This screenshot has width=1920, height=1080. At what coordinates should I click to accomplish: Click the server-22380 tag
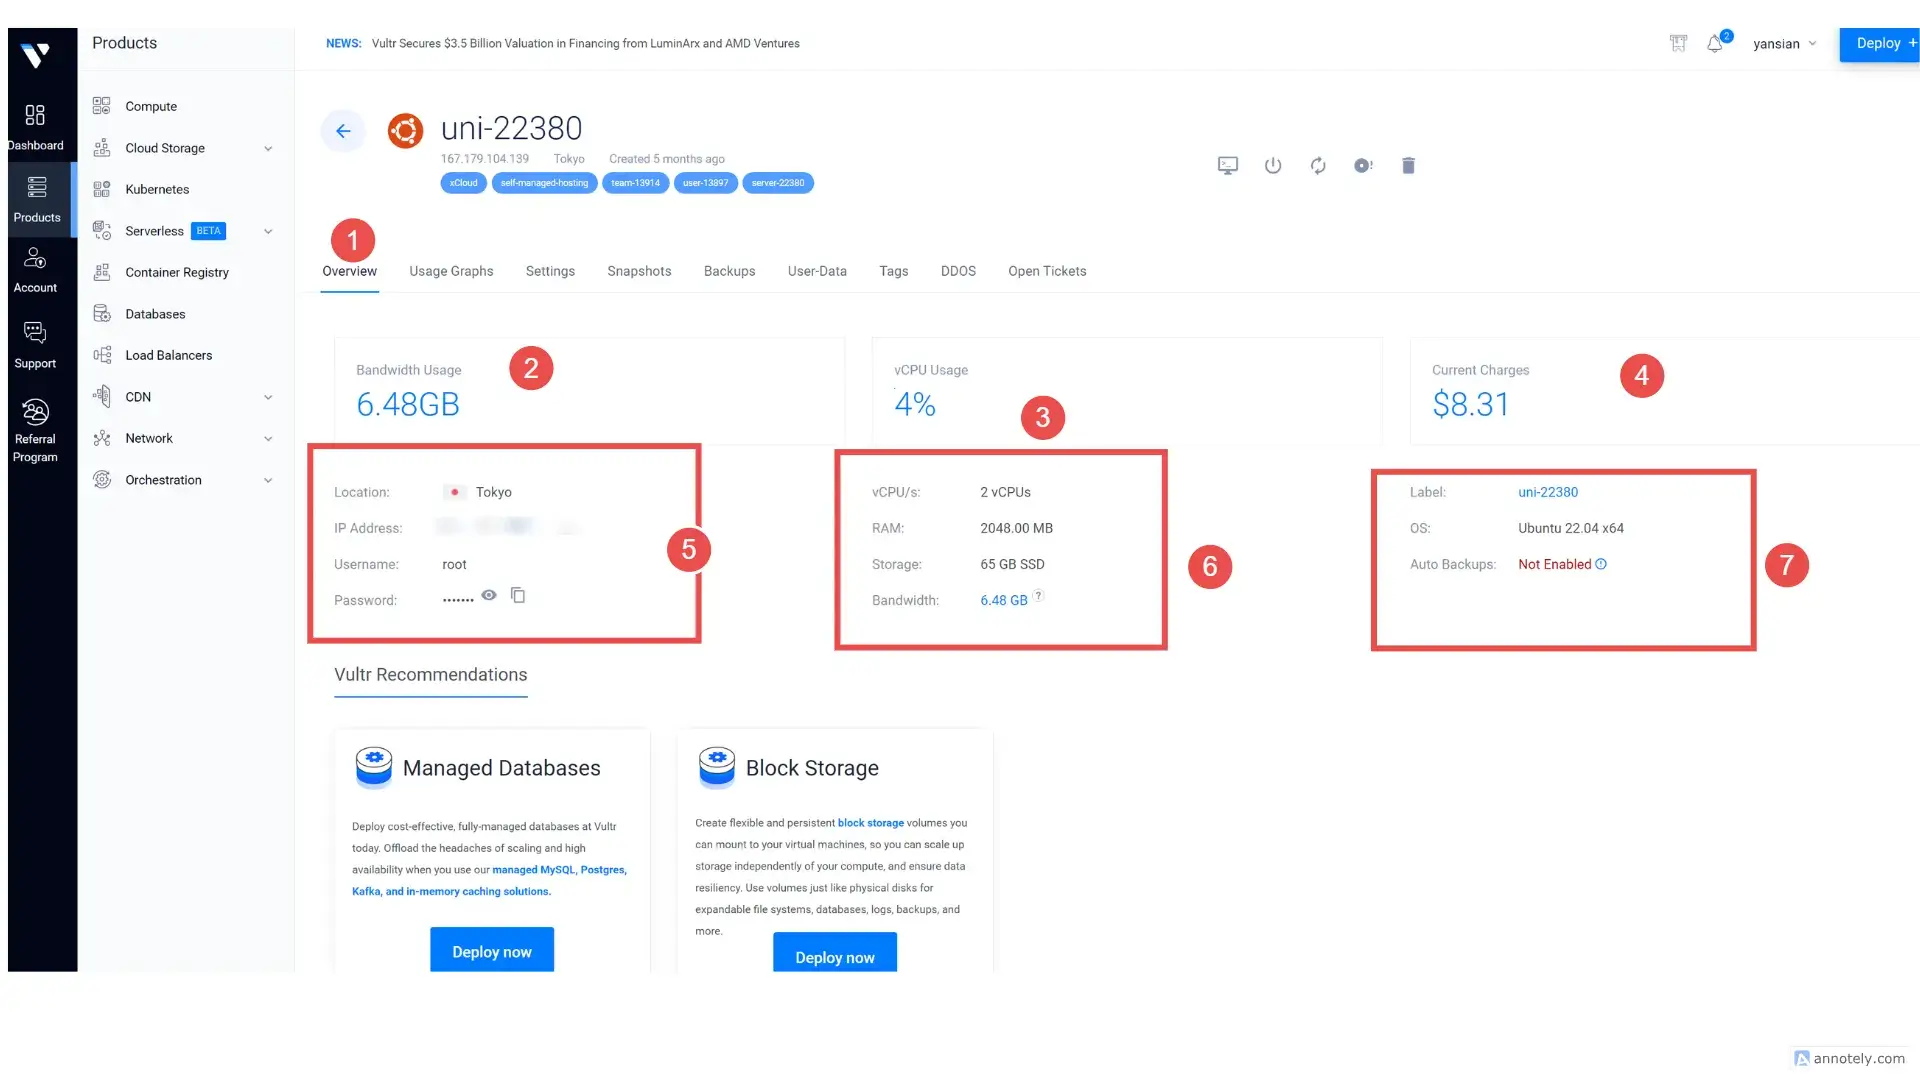tap(777, 183)
